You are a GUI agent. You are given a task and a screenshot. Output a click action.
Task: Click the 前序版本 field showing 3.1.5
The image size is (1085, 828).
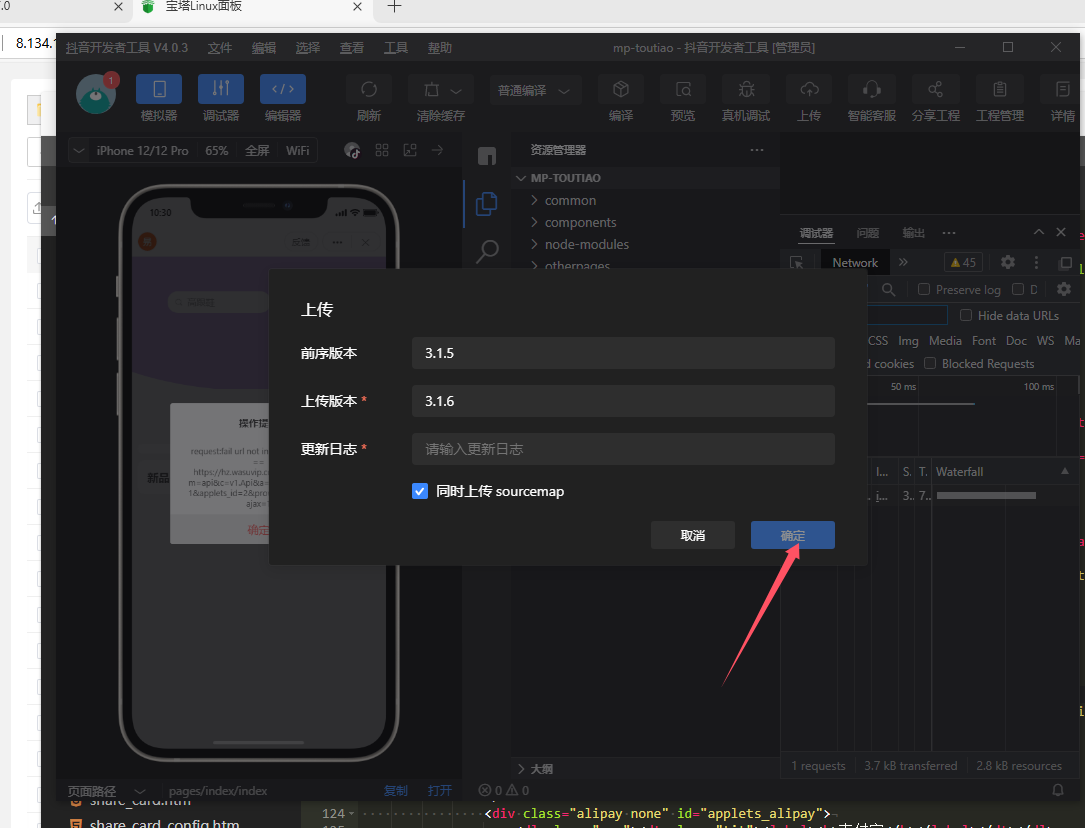click(x=623, y=353)
